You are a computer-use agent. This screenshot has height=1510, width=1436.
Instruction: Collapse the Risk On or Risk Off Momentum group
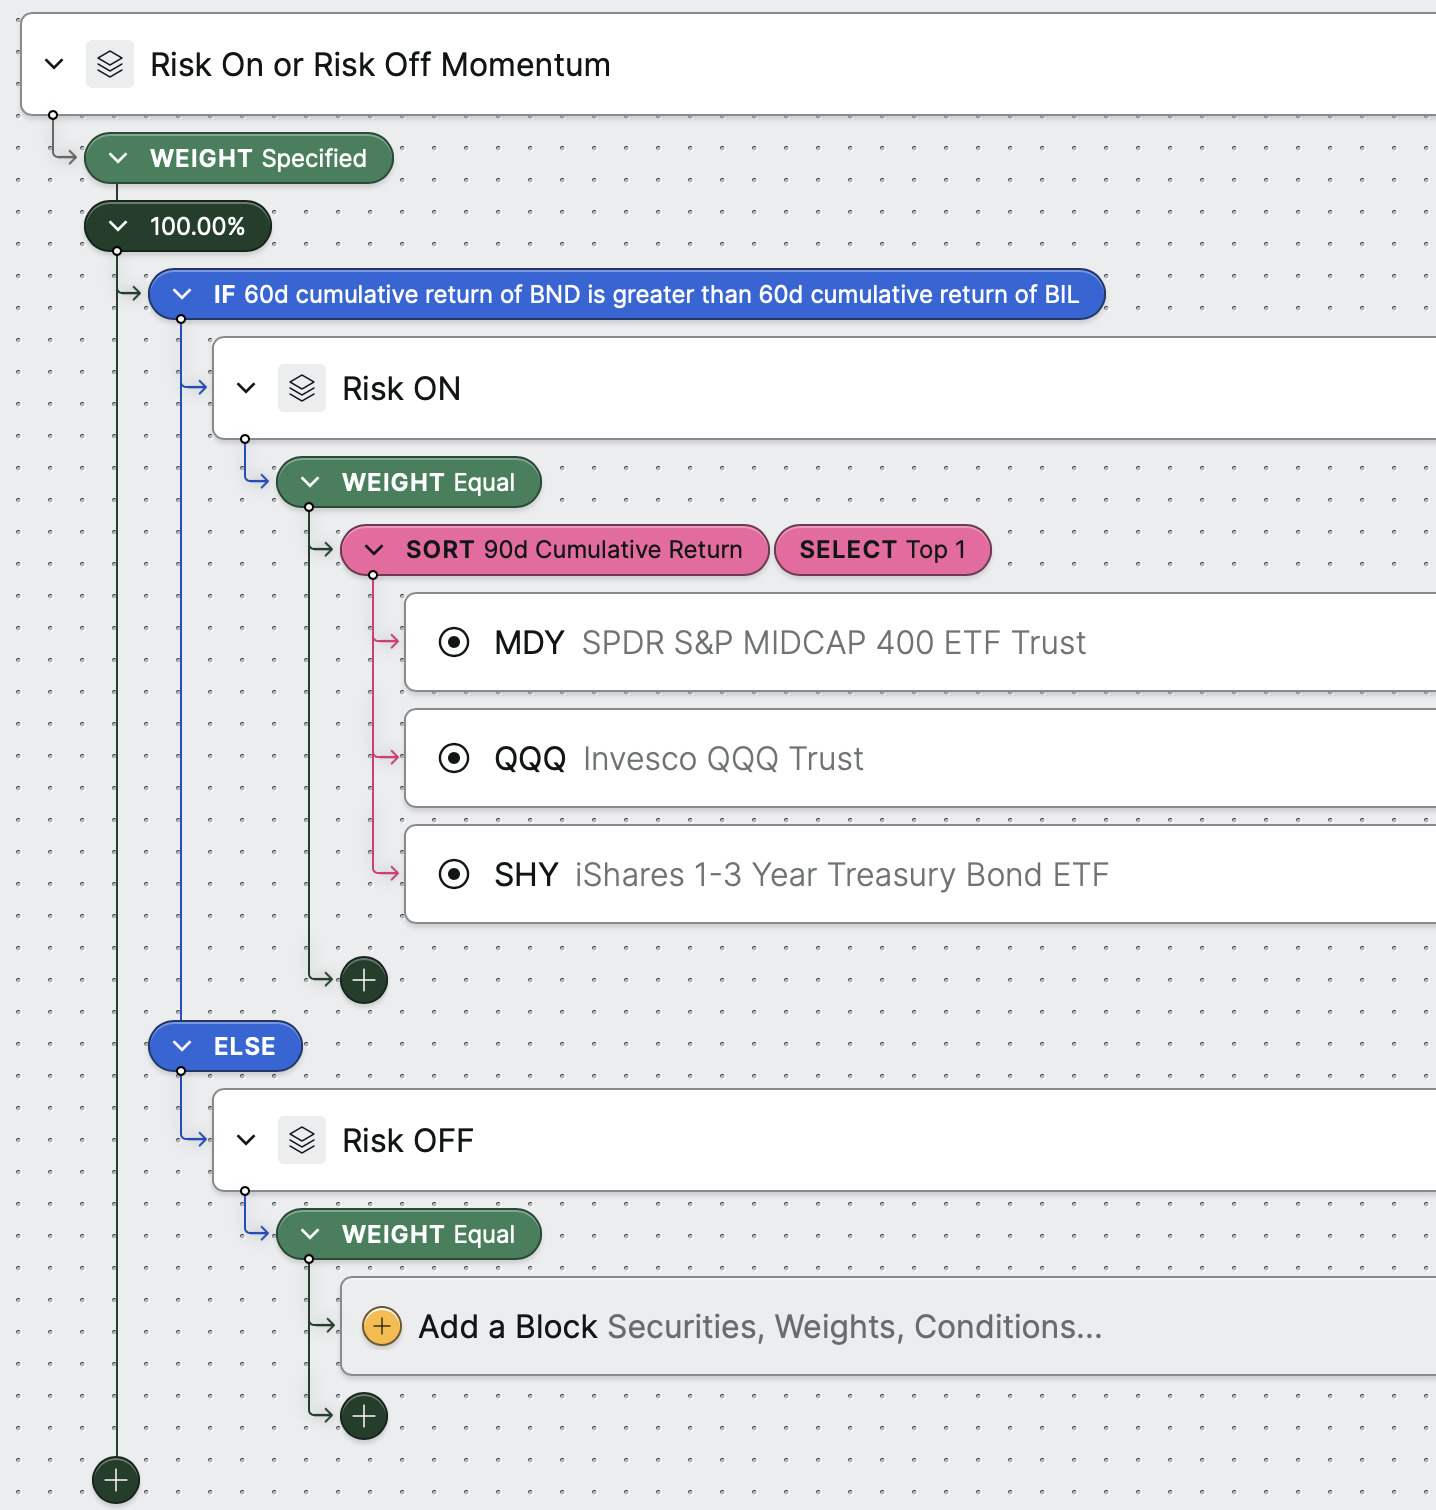coord(55,64)
